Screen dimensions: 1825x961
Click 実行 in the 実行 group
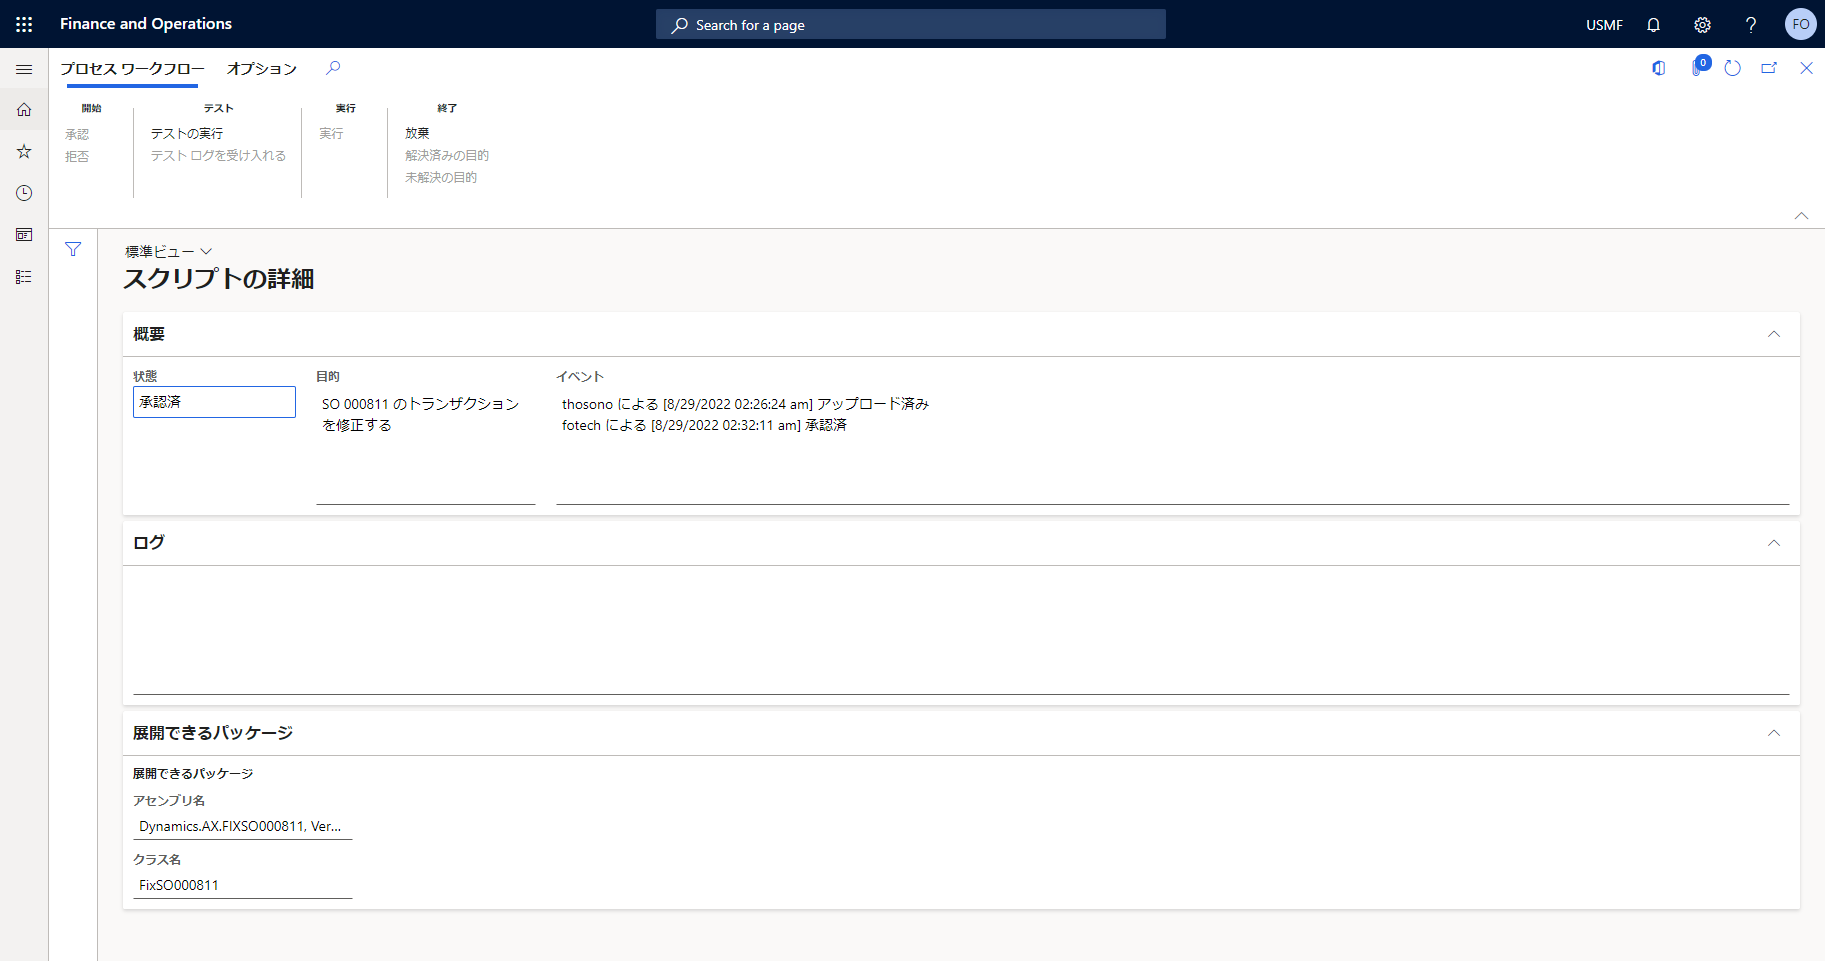[331, 133]
